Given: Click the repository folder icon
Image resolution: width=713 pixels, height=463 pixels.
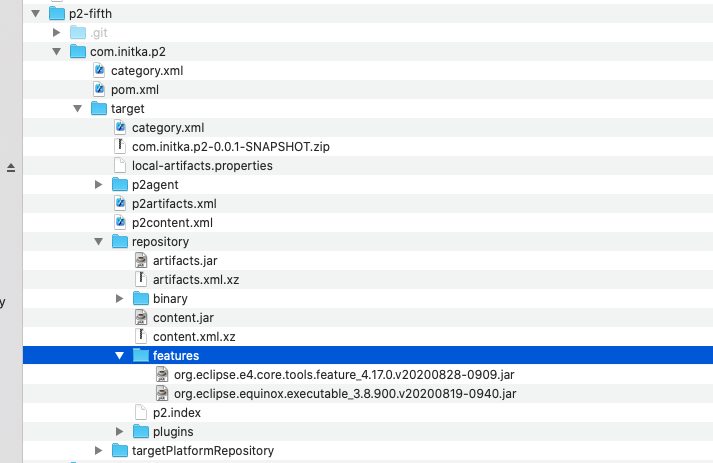Looking at the screenshot, I should (x=120, y=242).
